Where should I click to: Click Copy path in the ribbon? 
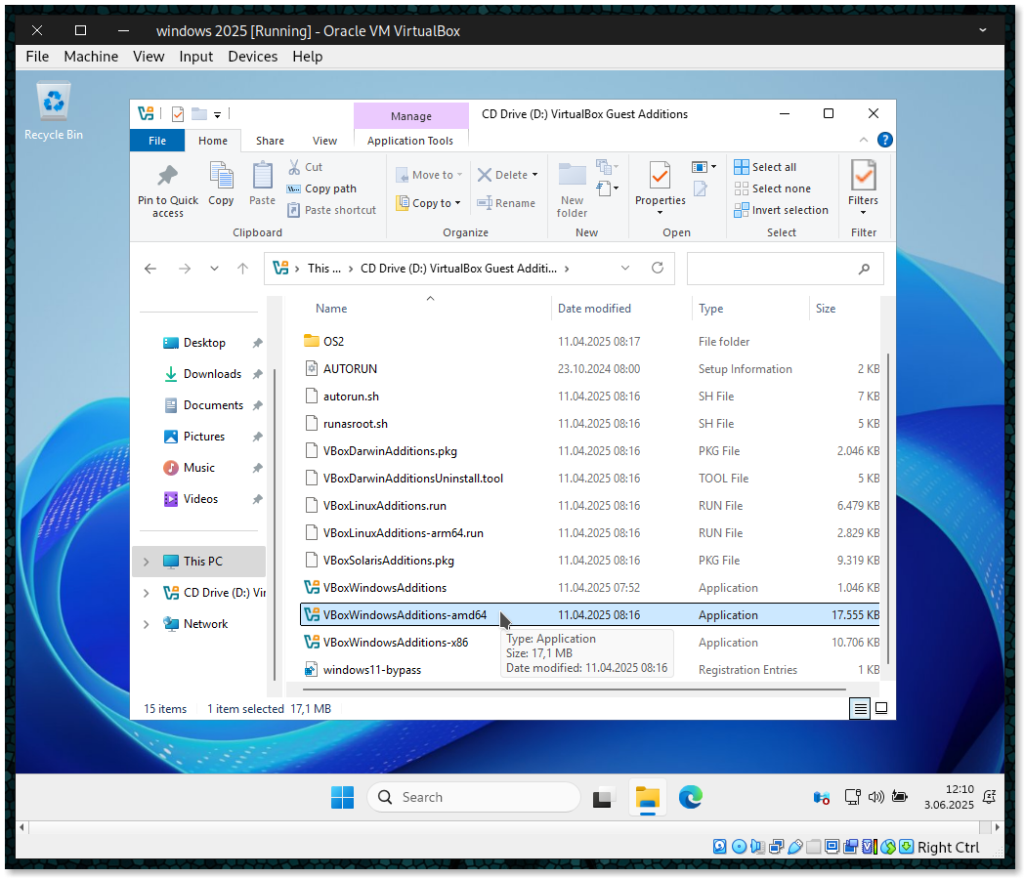[322, 189]
